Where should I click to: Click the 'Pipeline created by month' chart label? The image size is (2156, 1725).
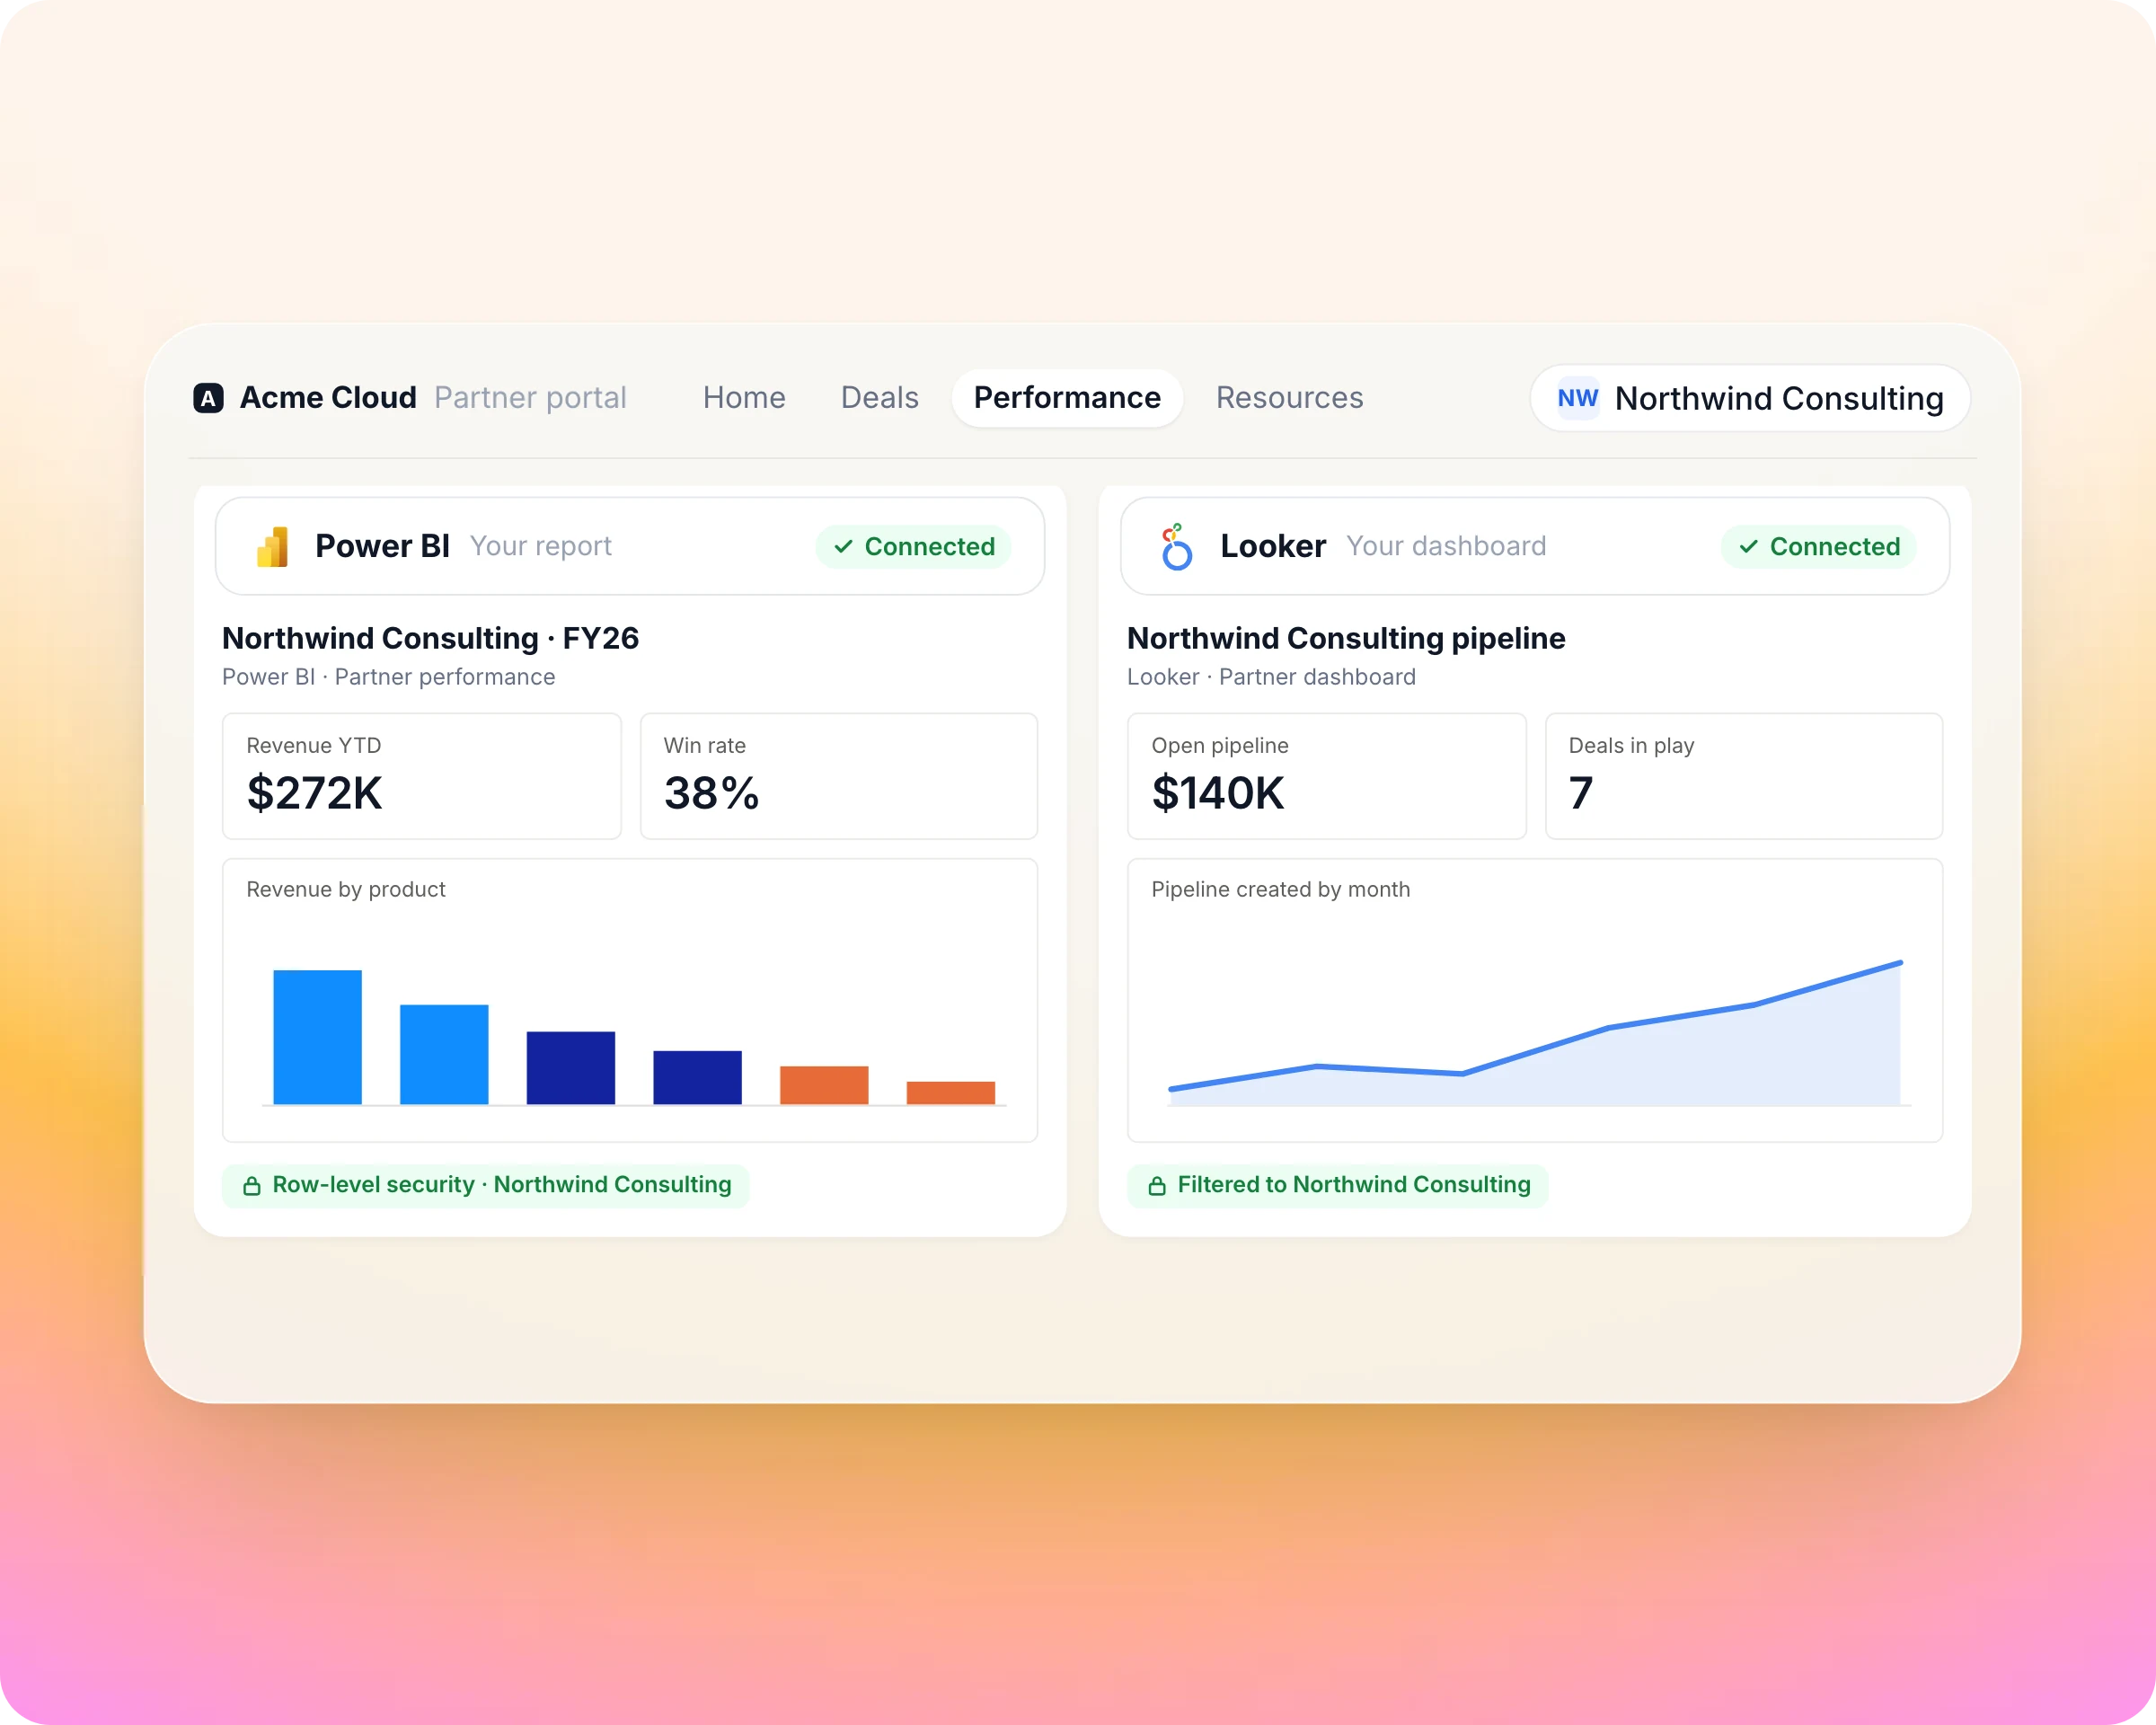pyautogui.click(x=1280, y=890)
